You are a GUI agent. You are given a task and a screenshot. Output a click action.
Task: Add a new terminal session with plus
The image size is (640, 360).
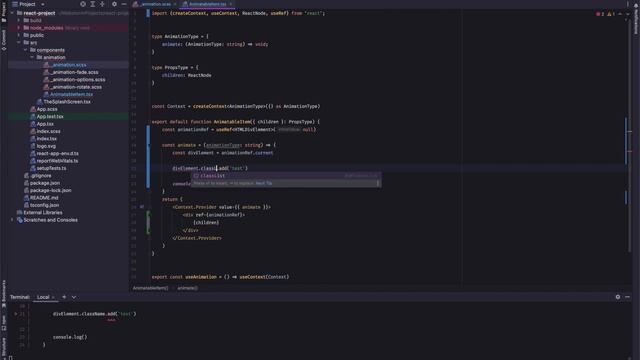64,297
